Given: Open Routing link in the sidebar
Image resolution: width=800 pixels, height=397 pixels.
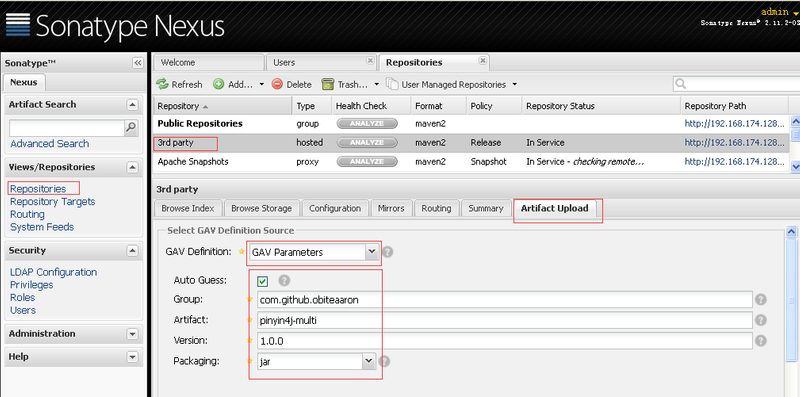Looking at the screenshot, I should pos(27,214).
